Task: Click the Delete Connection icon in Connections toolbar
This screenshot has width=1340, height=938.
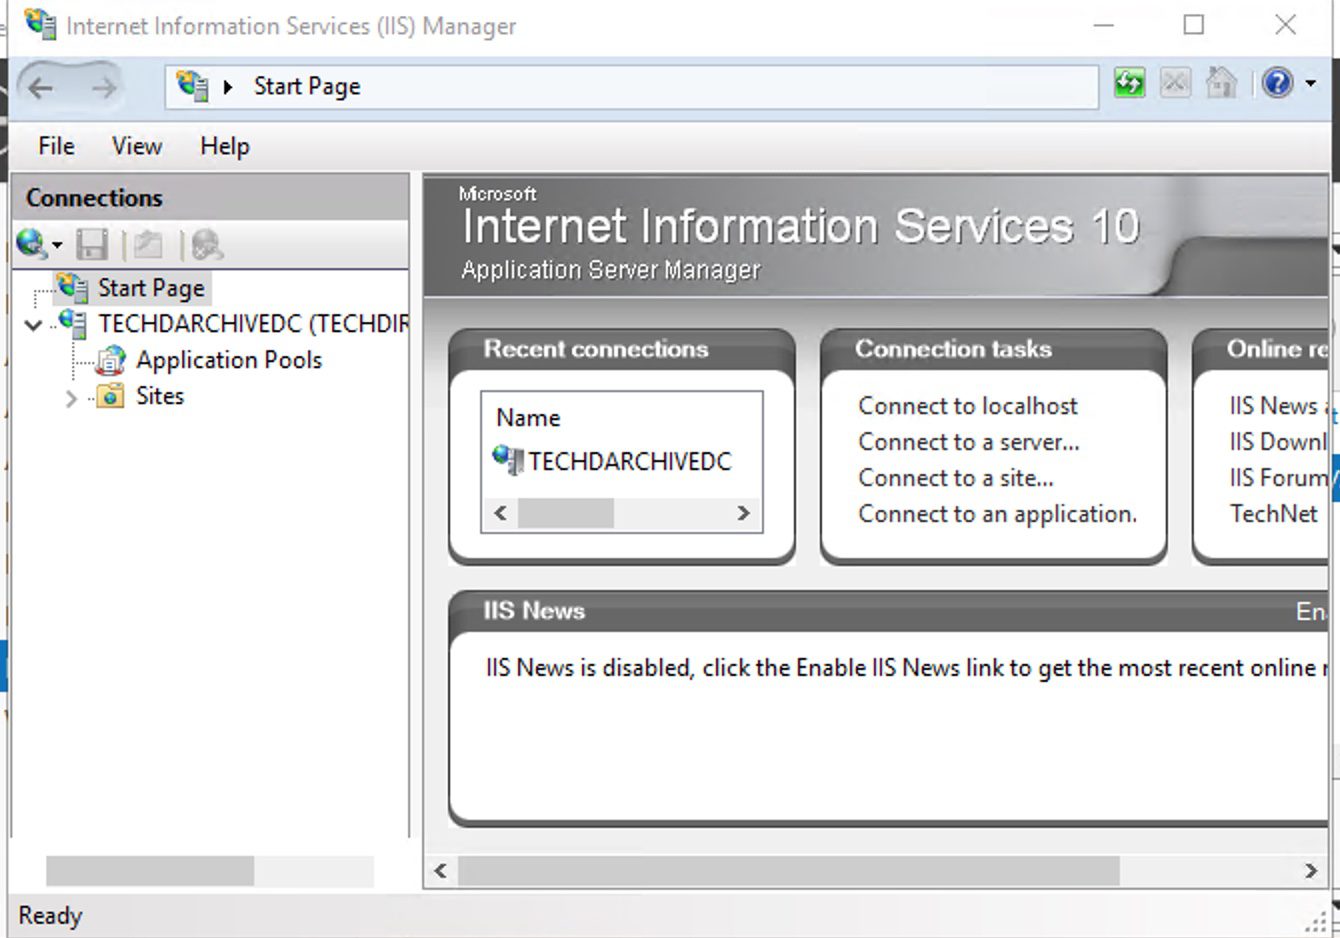Action: click(207, 245)
